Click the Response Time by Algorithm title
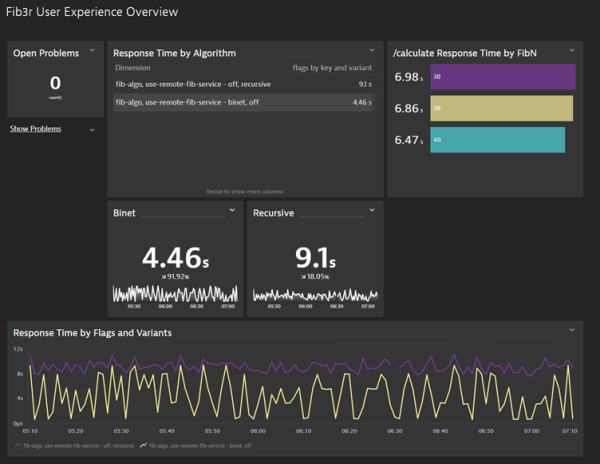Image resolution: width=600 pixels, height=464 pixels. [x=174, y=53]
